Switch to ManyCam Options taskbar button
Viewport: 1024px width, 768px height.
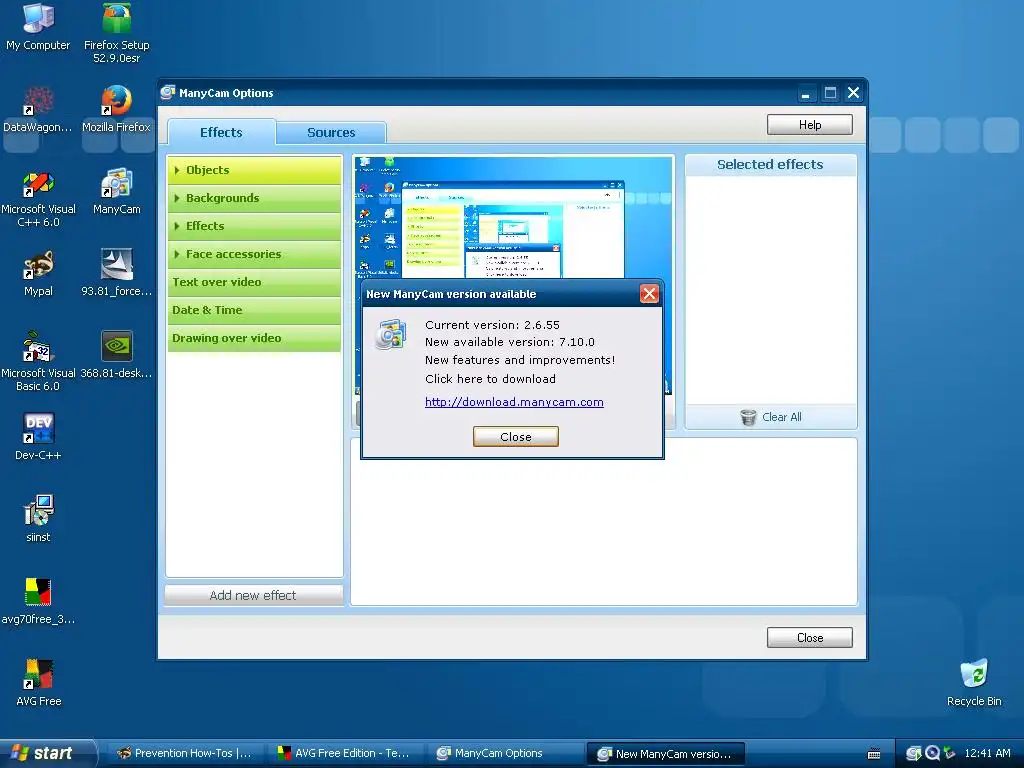504,754
